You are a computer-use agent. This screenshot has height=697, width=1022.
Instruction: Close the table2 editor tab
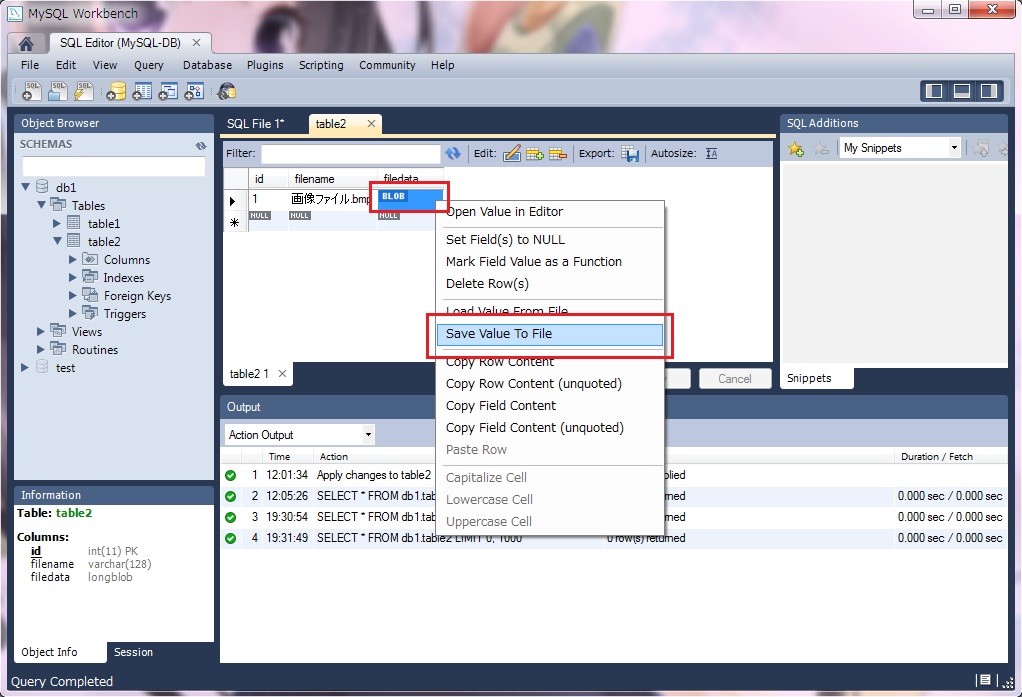[x=371, y=123]
